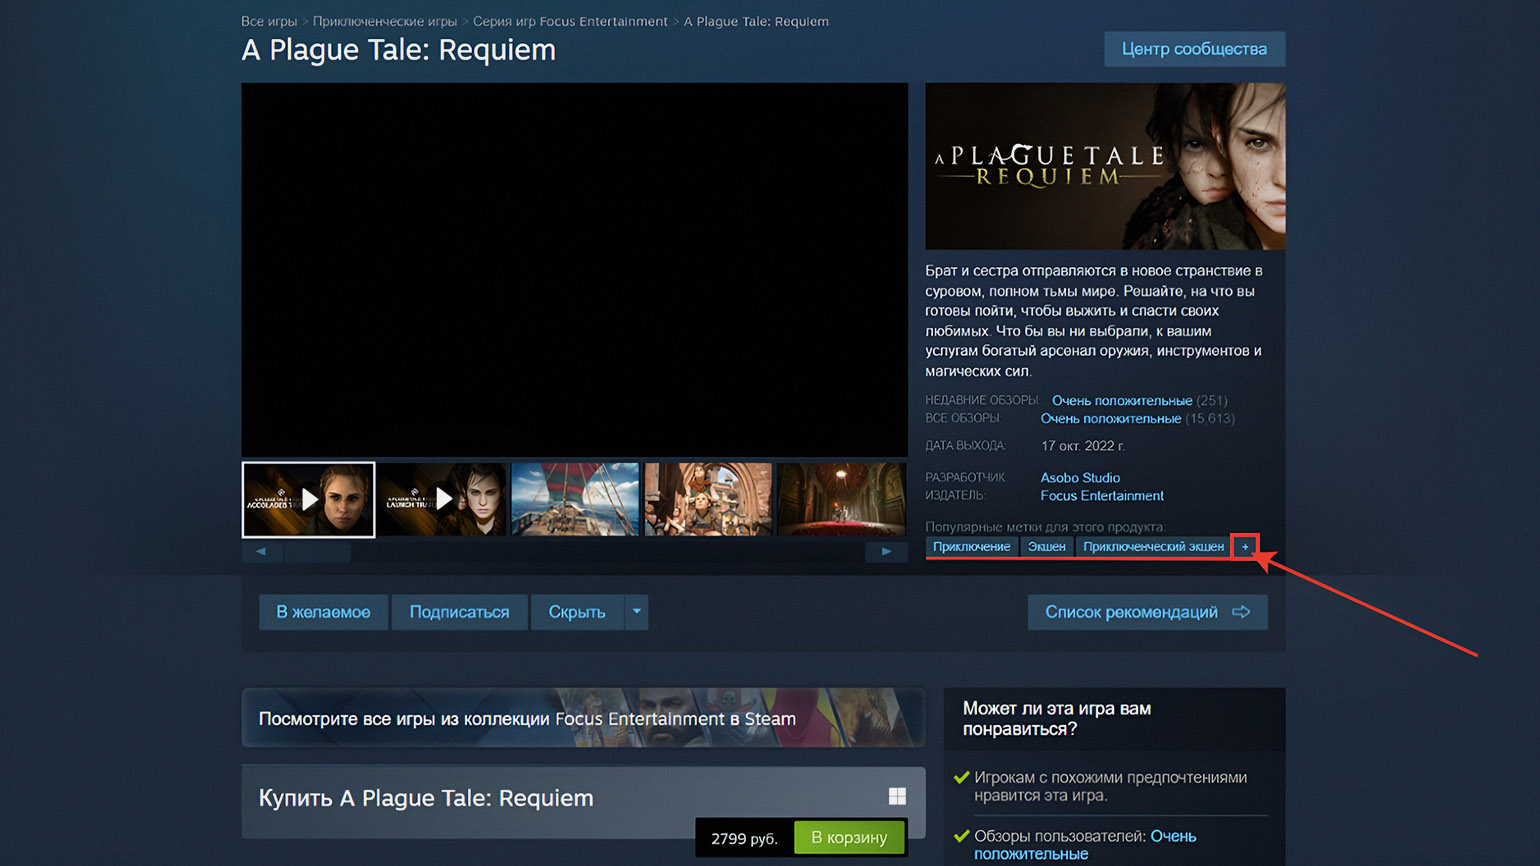Open Серия игр Focus Entertainment breadcrumb

pyautogui.click(x=570, y=21)
